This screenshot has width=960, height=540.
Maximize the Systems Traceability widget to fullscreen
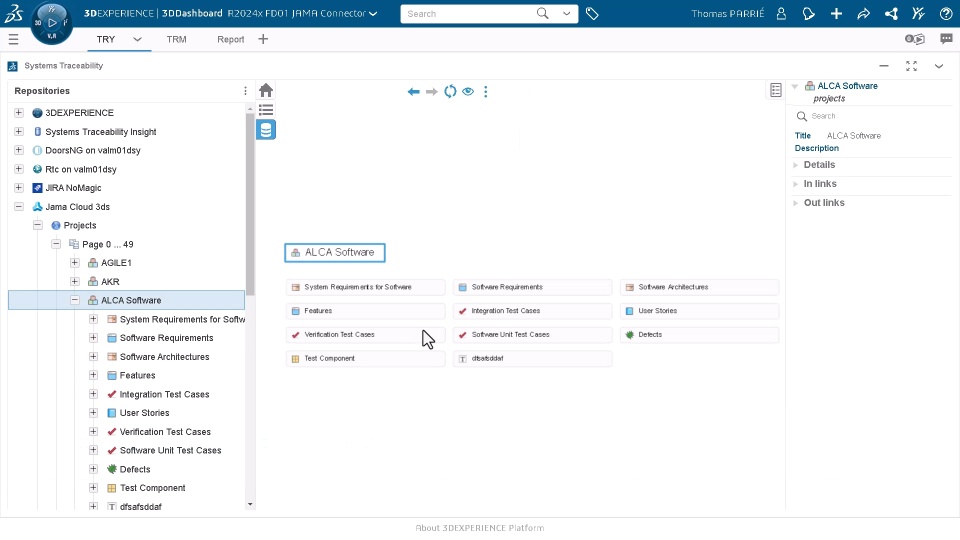click(x=912, y=66)
